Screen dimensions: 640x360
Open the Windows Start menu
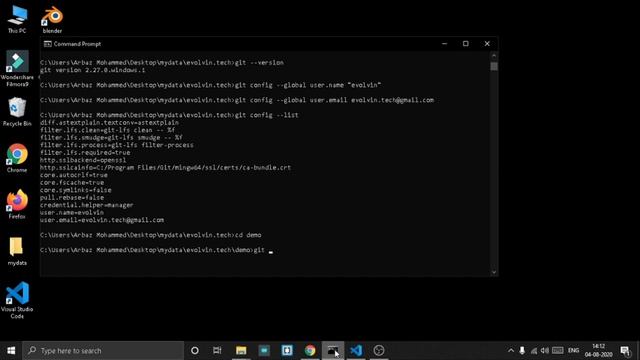click(x=11, y=351)
